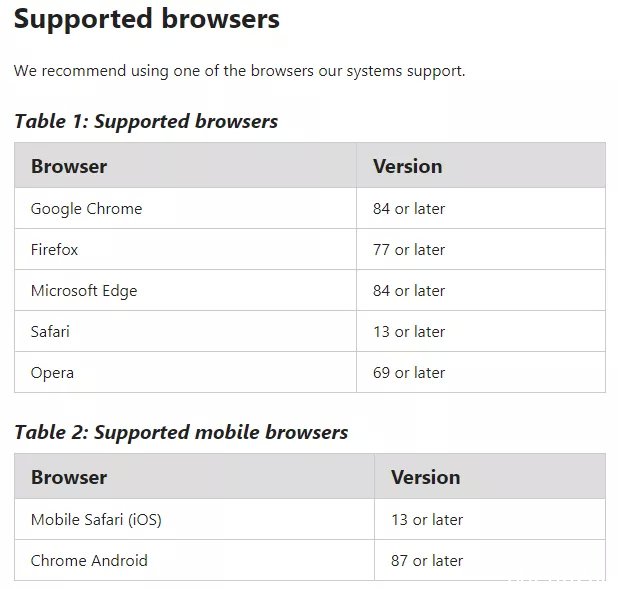This screenshot has height=589, width=618.
Task: Select the Firefox table cell
Action: point(185,250)
